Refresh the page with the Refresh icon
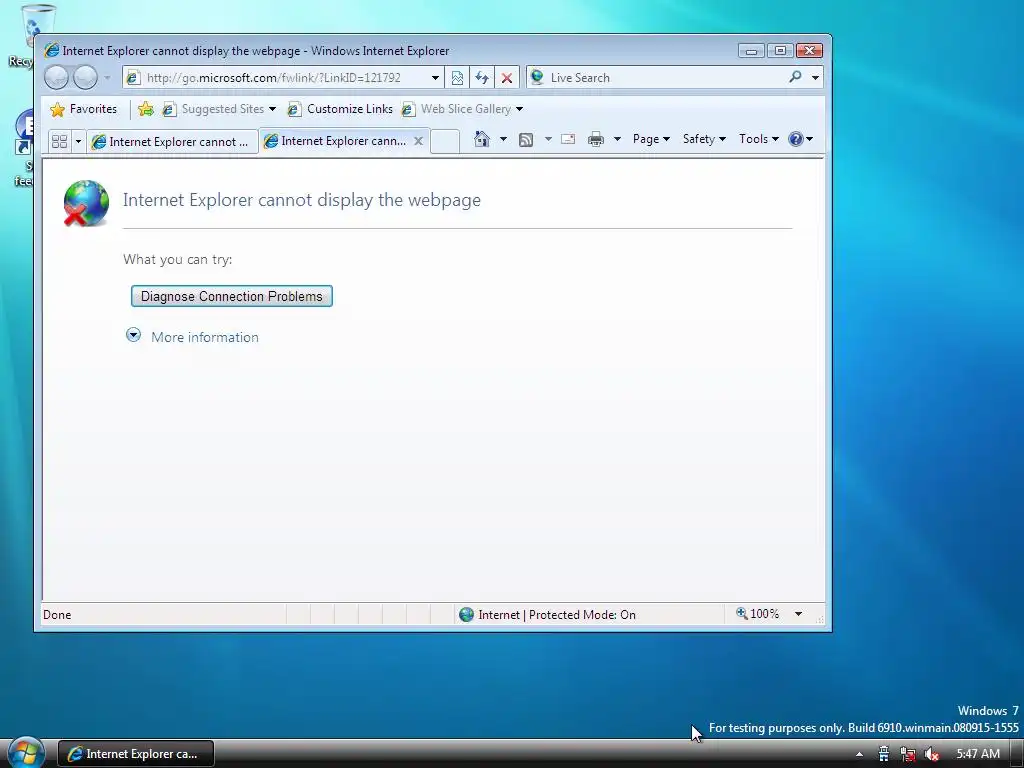 point(482,78)
